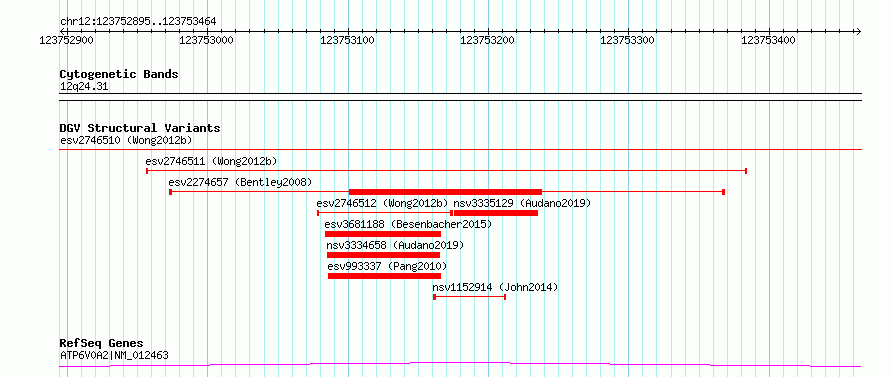Open the esv3681188 (Besenbacher2015) variant bar
This screenshot has height=377, width=890.
[383, 234]
